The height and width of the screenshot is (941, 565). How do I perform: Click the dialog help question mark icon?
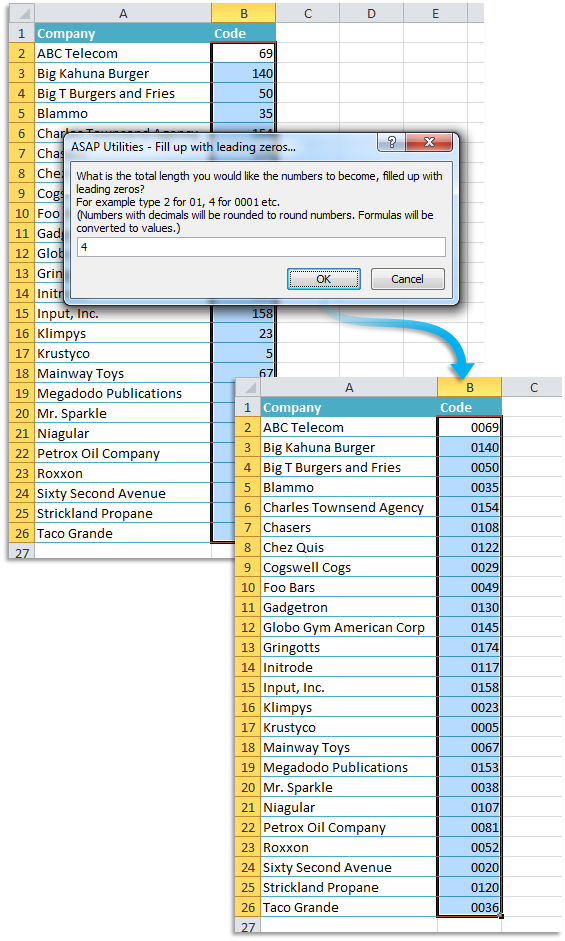[391, 142]
